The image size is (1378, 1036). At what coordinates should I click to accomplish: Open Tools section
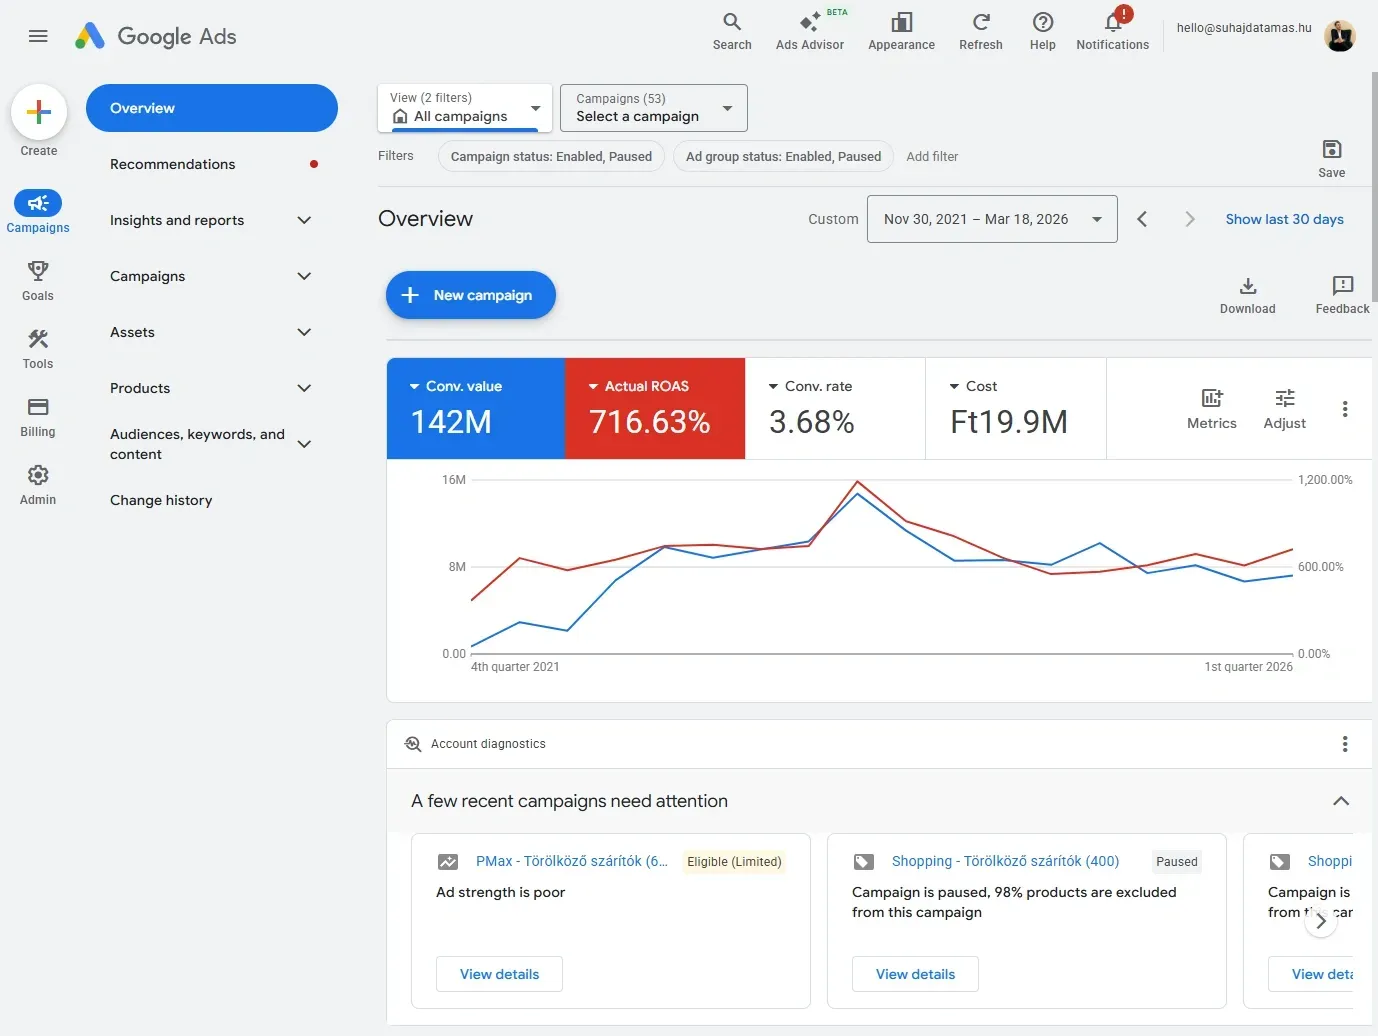[38, 348]
